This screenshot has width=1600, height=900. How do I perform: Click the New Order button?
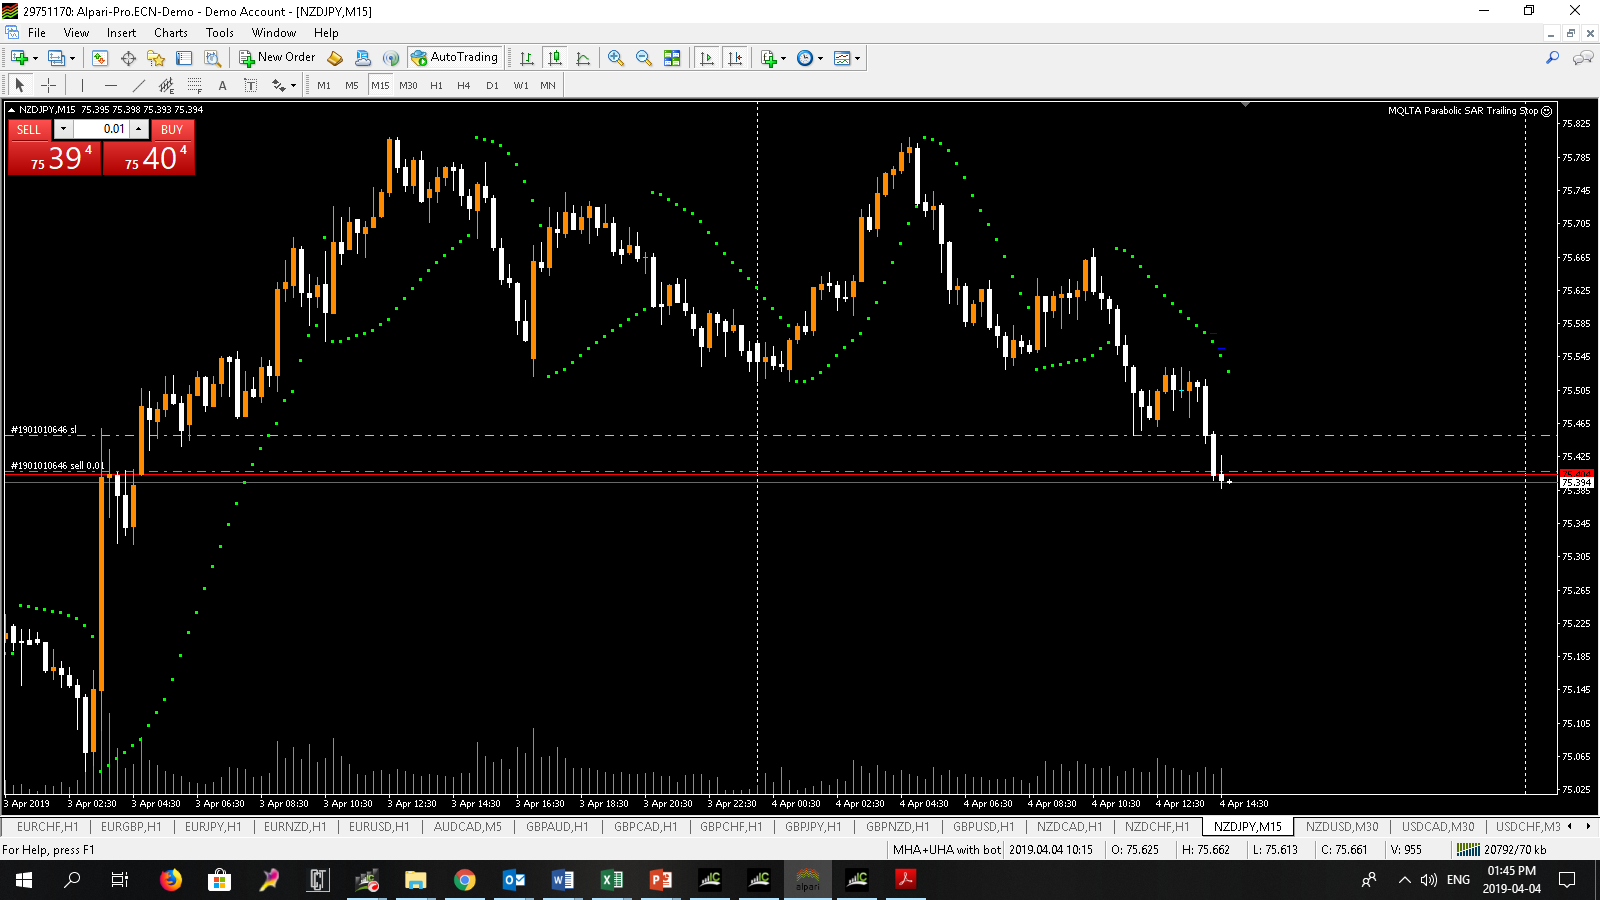coord(277,58)
